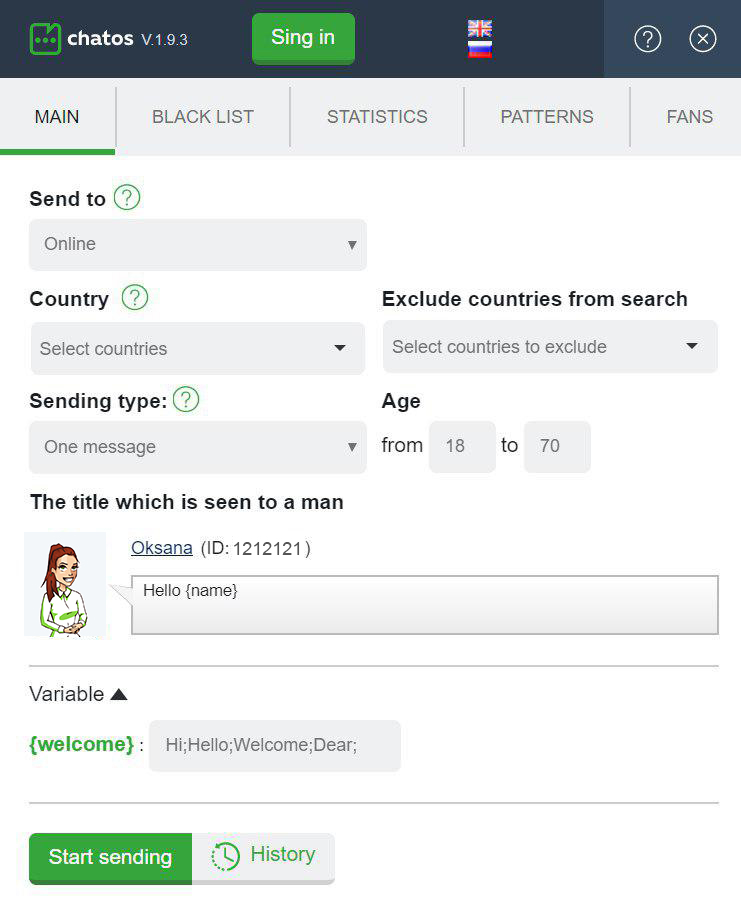
Task: Show help tooltip next to Country
Action: point(135,298)
